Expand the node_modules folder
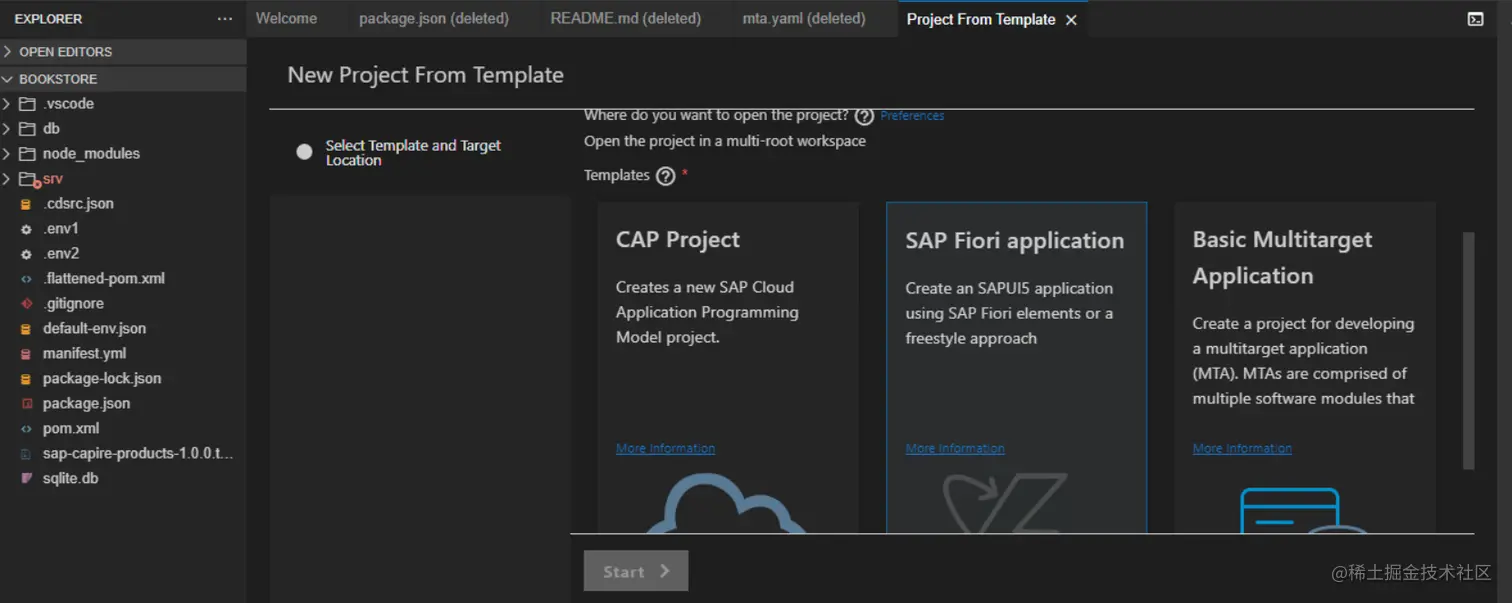This screenshot has height=603, width=1512. coord(7,153)
